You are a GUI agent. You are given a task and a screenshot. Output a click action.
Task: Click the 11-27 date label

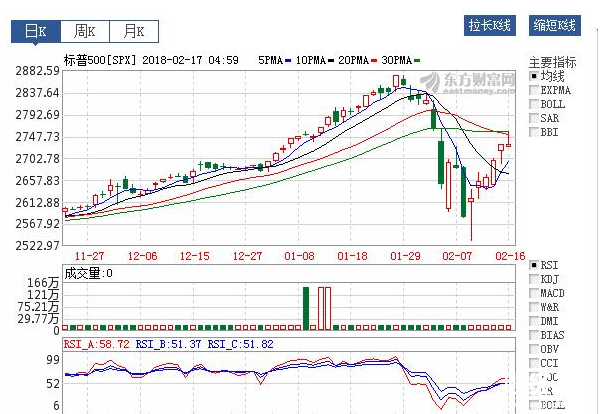[x=89, y=256]
